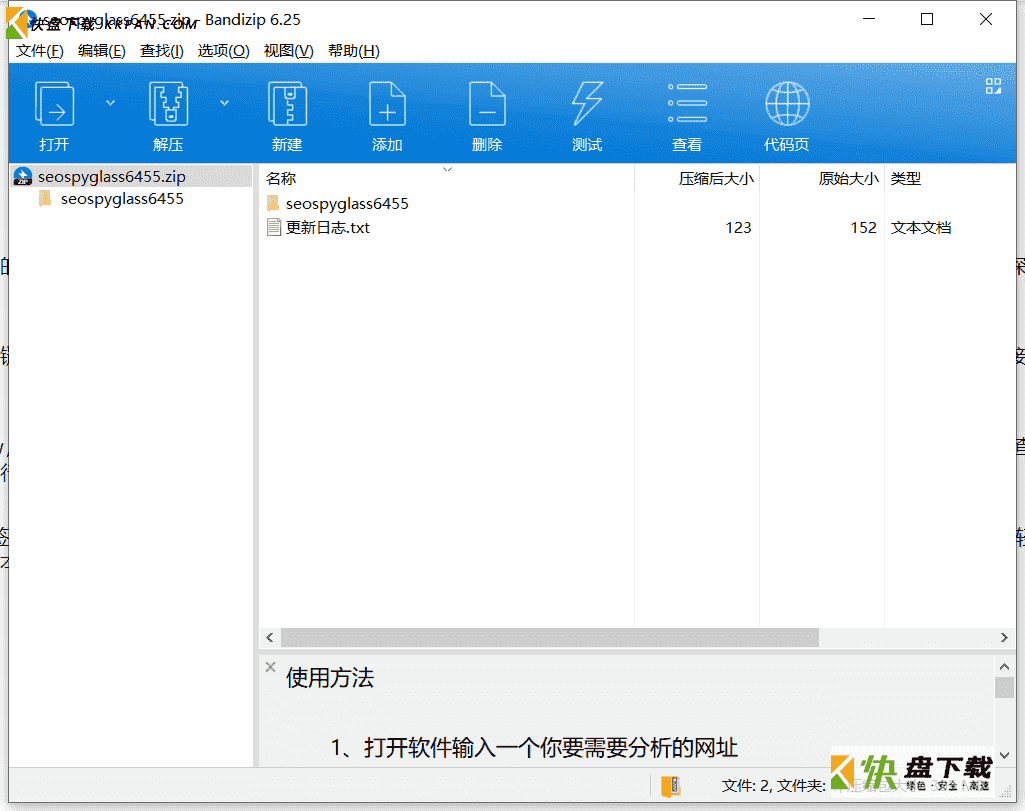Click the folder icon beside seospyglass6455 in tree
The height and width of the screenshot is (811, 1025).
click(45, 199)
